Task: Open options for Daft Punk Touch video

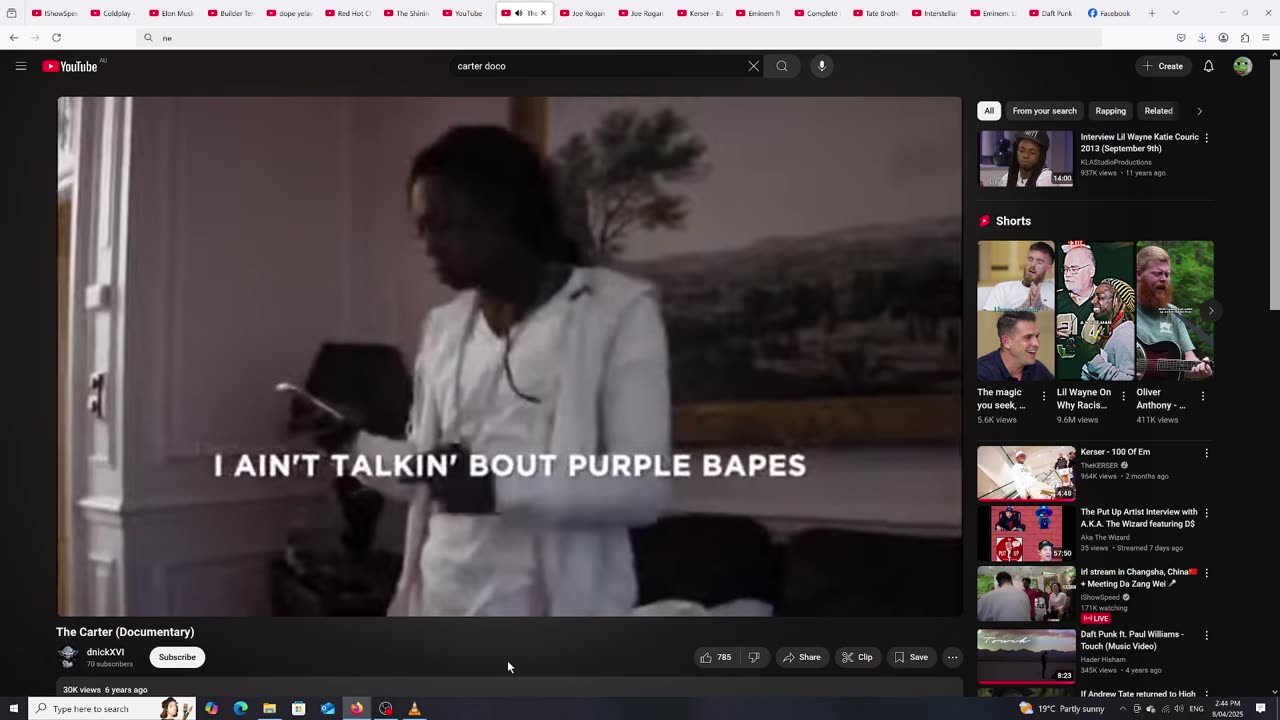Action: [x=1206, y=635]
